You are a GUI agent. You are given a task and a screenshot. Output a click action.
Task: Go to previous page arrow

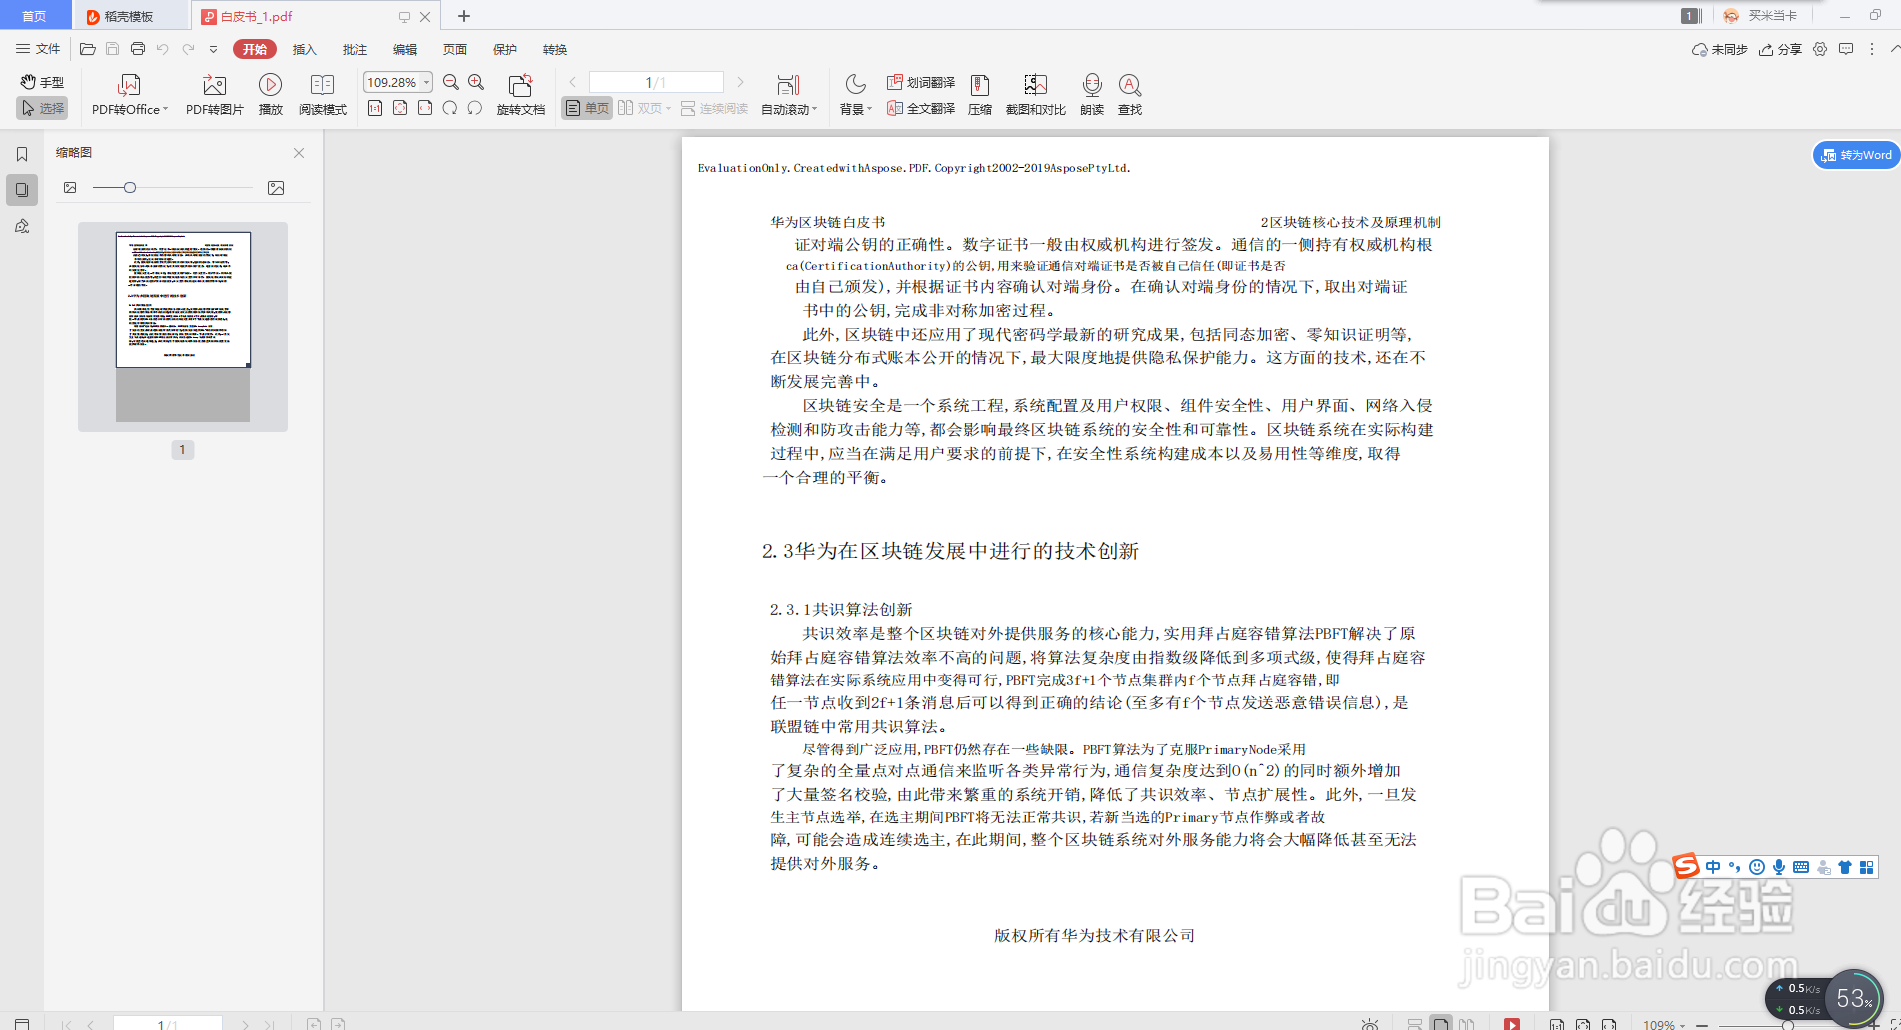[573, 82]
